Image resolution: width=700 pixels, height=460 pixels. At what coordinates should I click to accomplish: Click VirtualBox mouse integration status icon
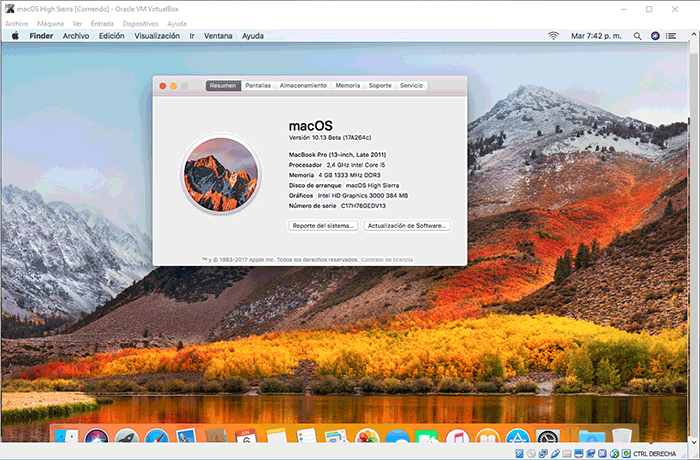click(614, 453)
